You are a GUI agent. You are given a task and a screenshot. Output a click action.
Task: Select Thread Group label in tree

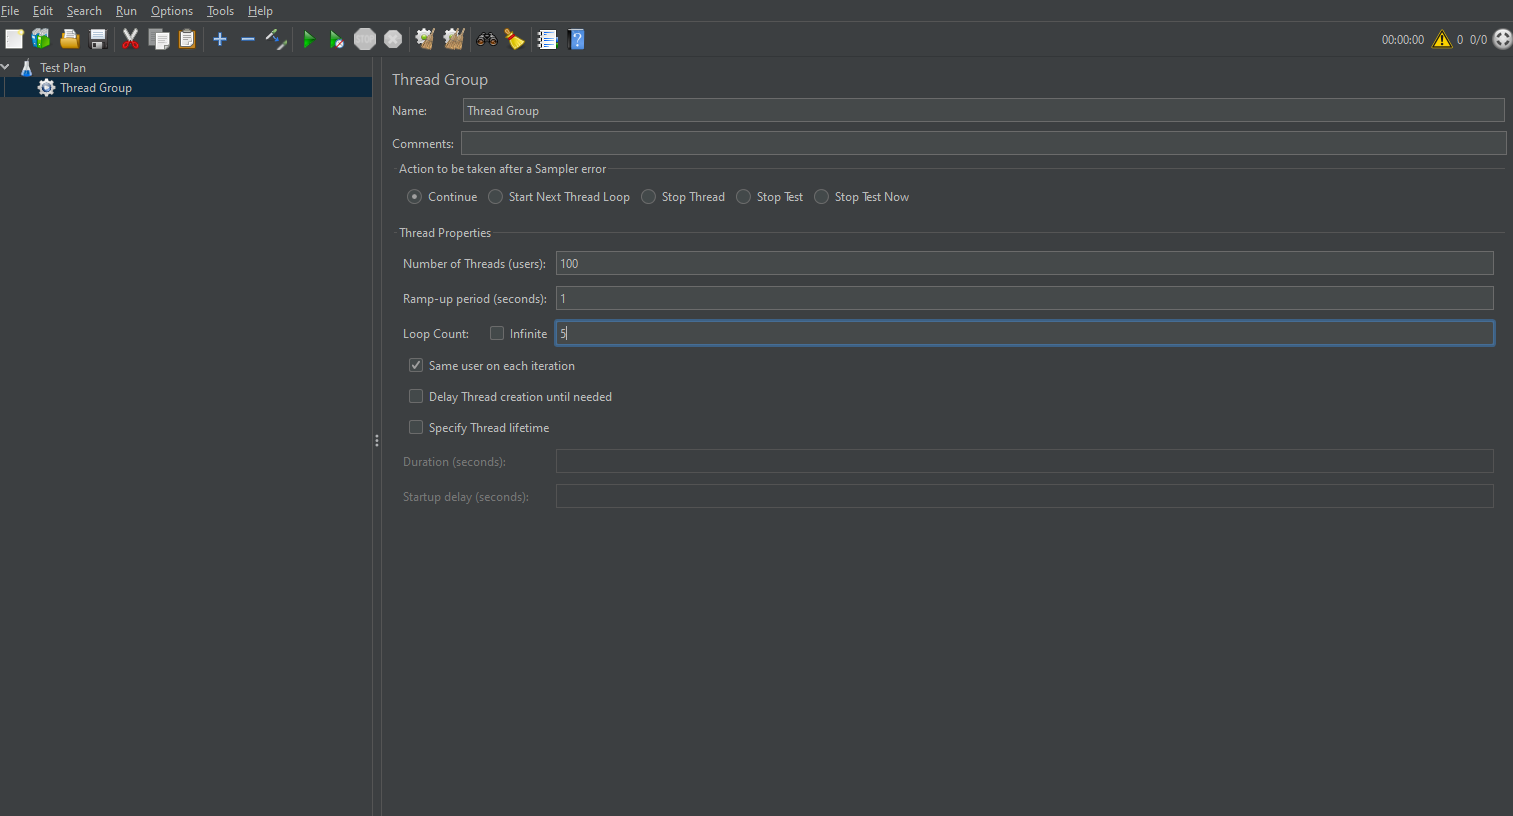pos(96,88)
